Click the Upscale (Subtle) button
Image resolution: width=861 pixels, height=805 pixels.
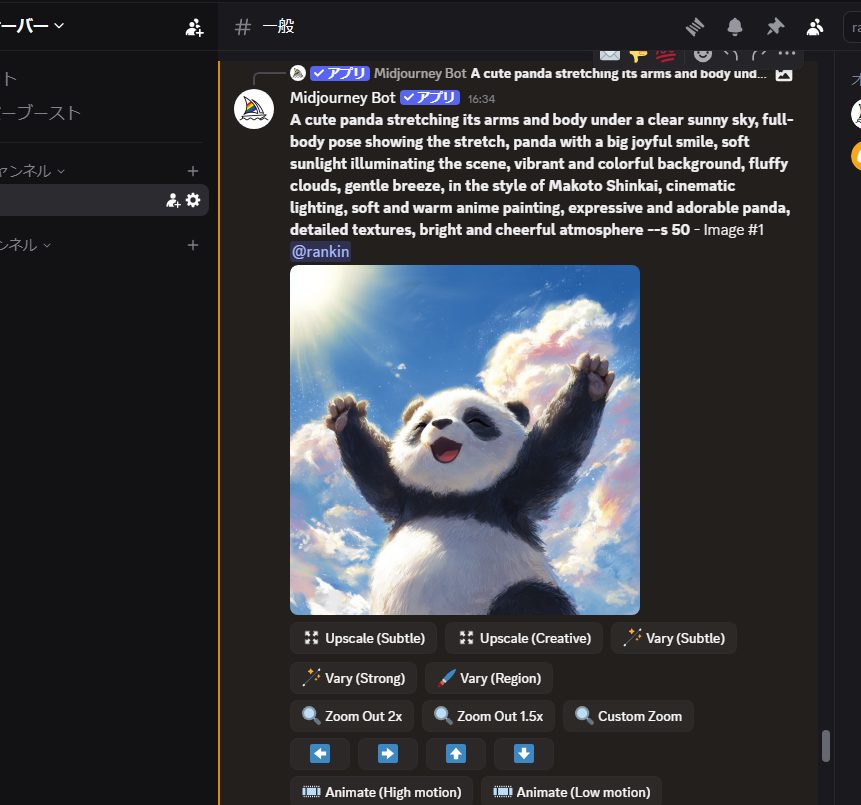pos(364,638)
